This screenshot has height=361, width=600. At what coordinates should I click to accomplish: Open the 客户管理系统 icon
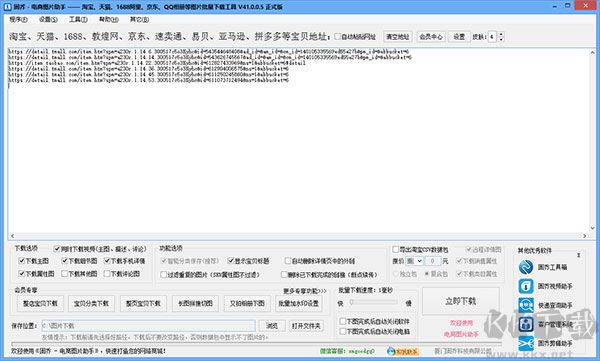click(526, 324)
